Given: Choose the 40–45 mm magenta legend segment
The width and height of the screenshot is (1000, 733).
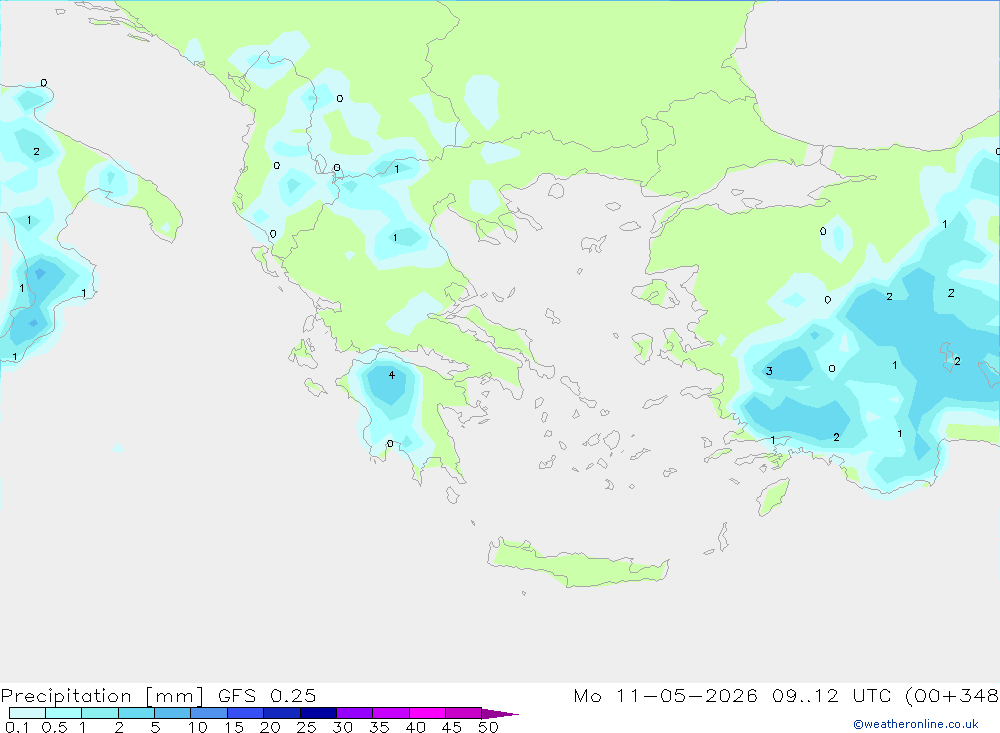Looking at the screenshot, I should pyautogui.click(x=427, y=713).
